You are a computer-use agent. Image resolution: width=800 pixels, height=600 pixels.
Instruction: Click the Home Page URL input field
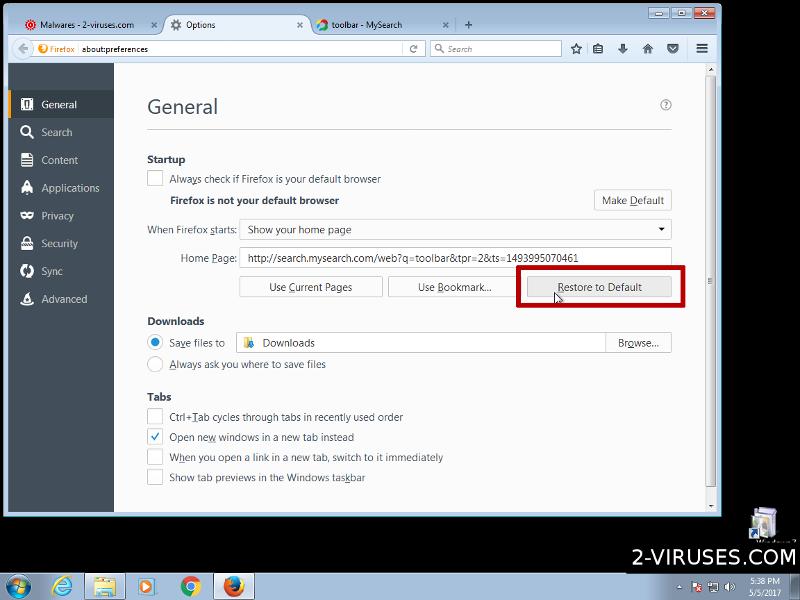pos(455,258)
